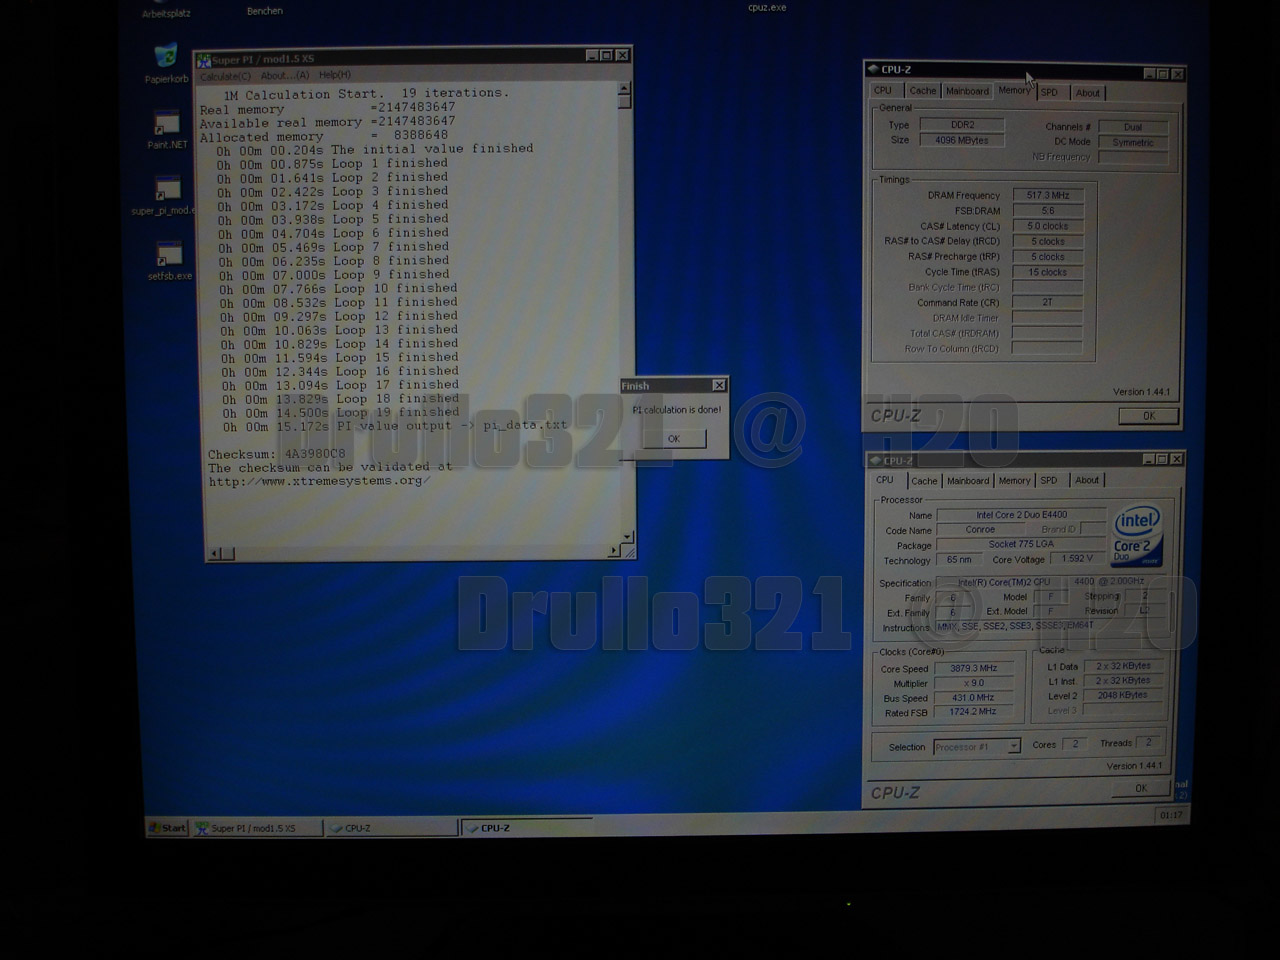Open About tab in upper CPU-Z window

pos(1088,93)
